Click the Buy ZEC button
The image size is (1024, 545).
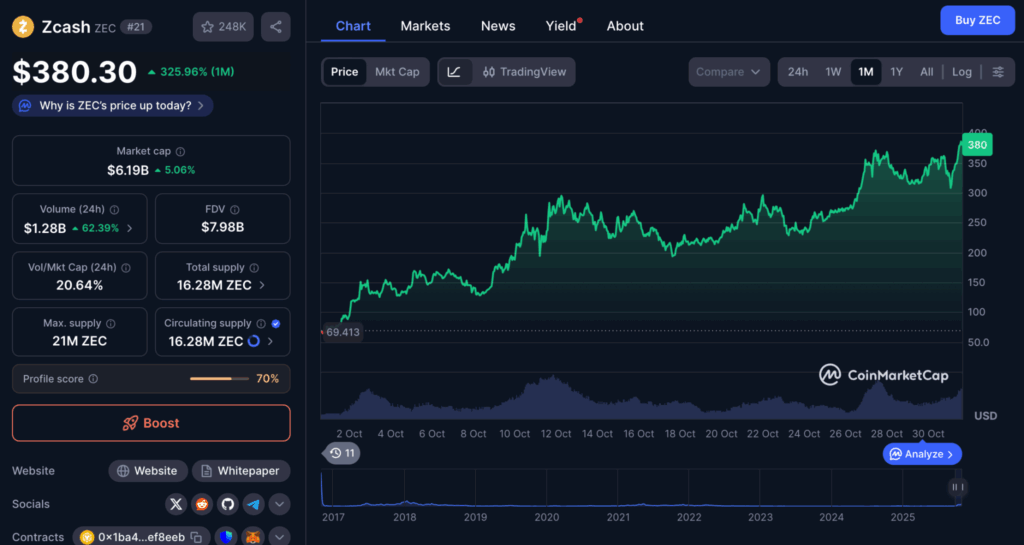coord(977,20)
